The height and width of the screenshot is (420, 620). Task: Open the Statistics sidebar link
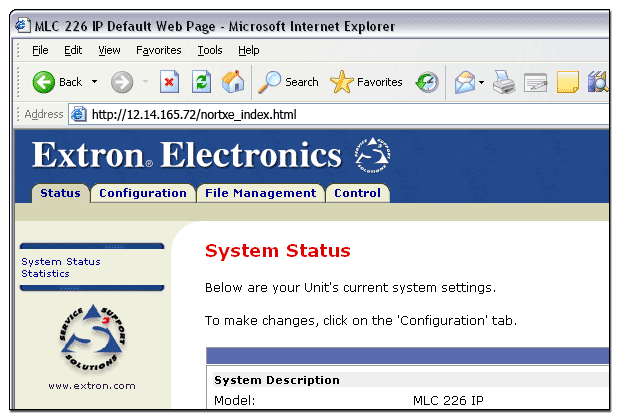point(45,273)
